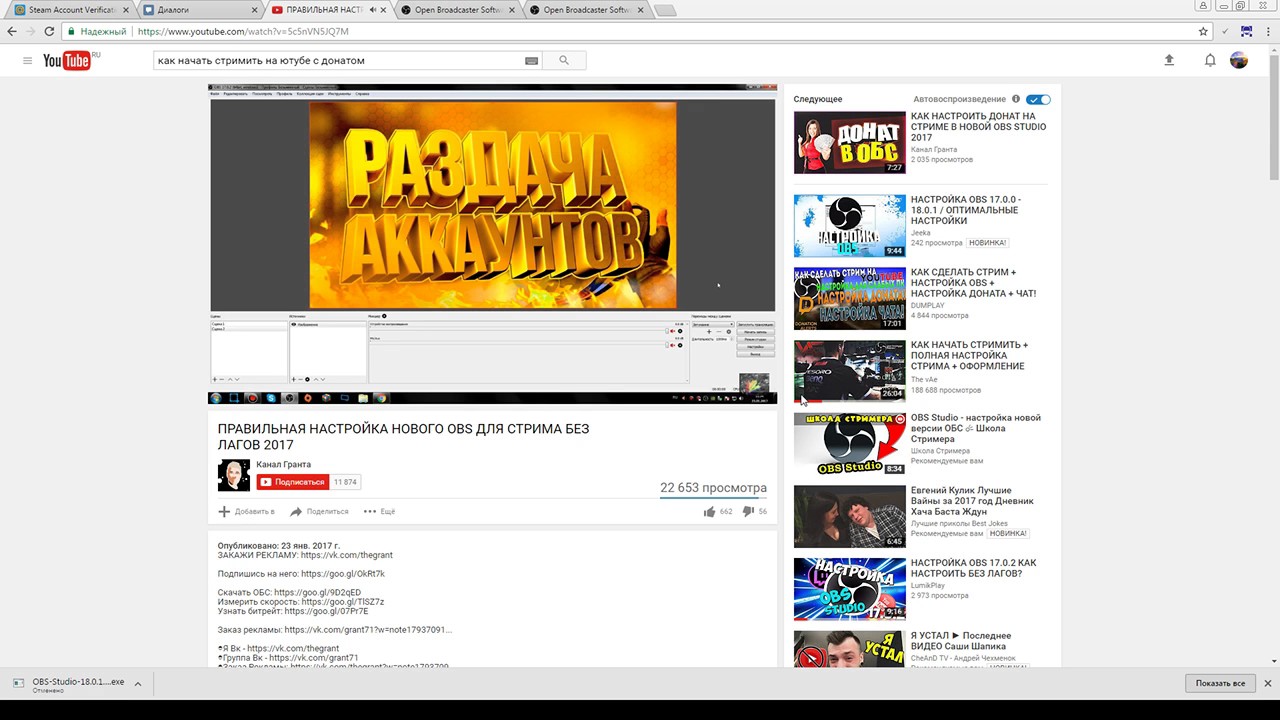Click the 11 874 subscriber count
This screenshot has width=1280, height=720.
345,482
